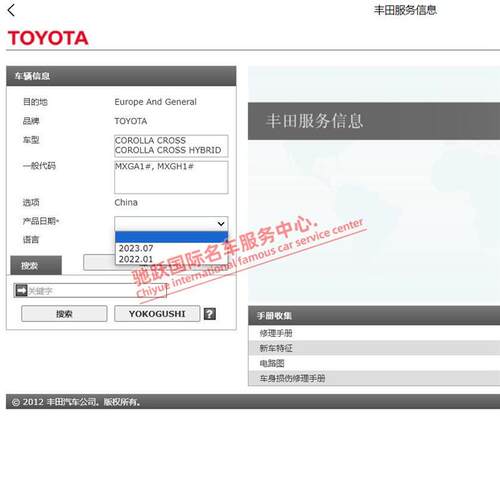This screenshot has width=500, height=500.
Task: Click the 手册收集 section header
Action: tap(374, 315)
